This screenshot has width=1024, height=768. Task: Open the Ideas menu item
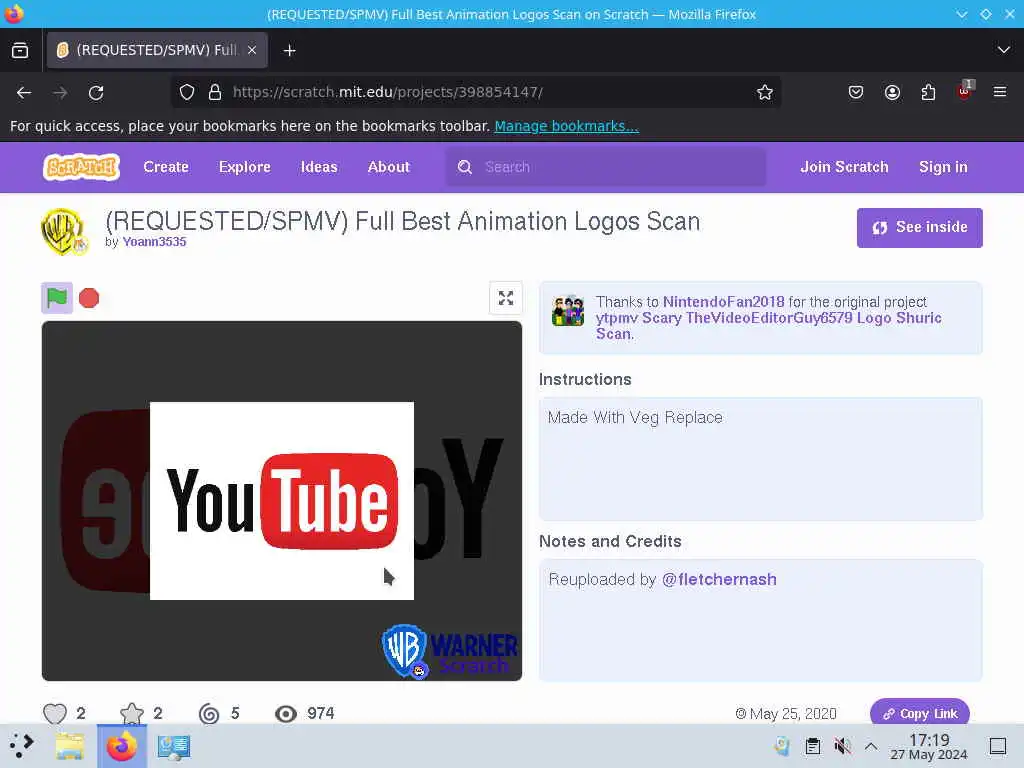pos(319,167)
